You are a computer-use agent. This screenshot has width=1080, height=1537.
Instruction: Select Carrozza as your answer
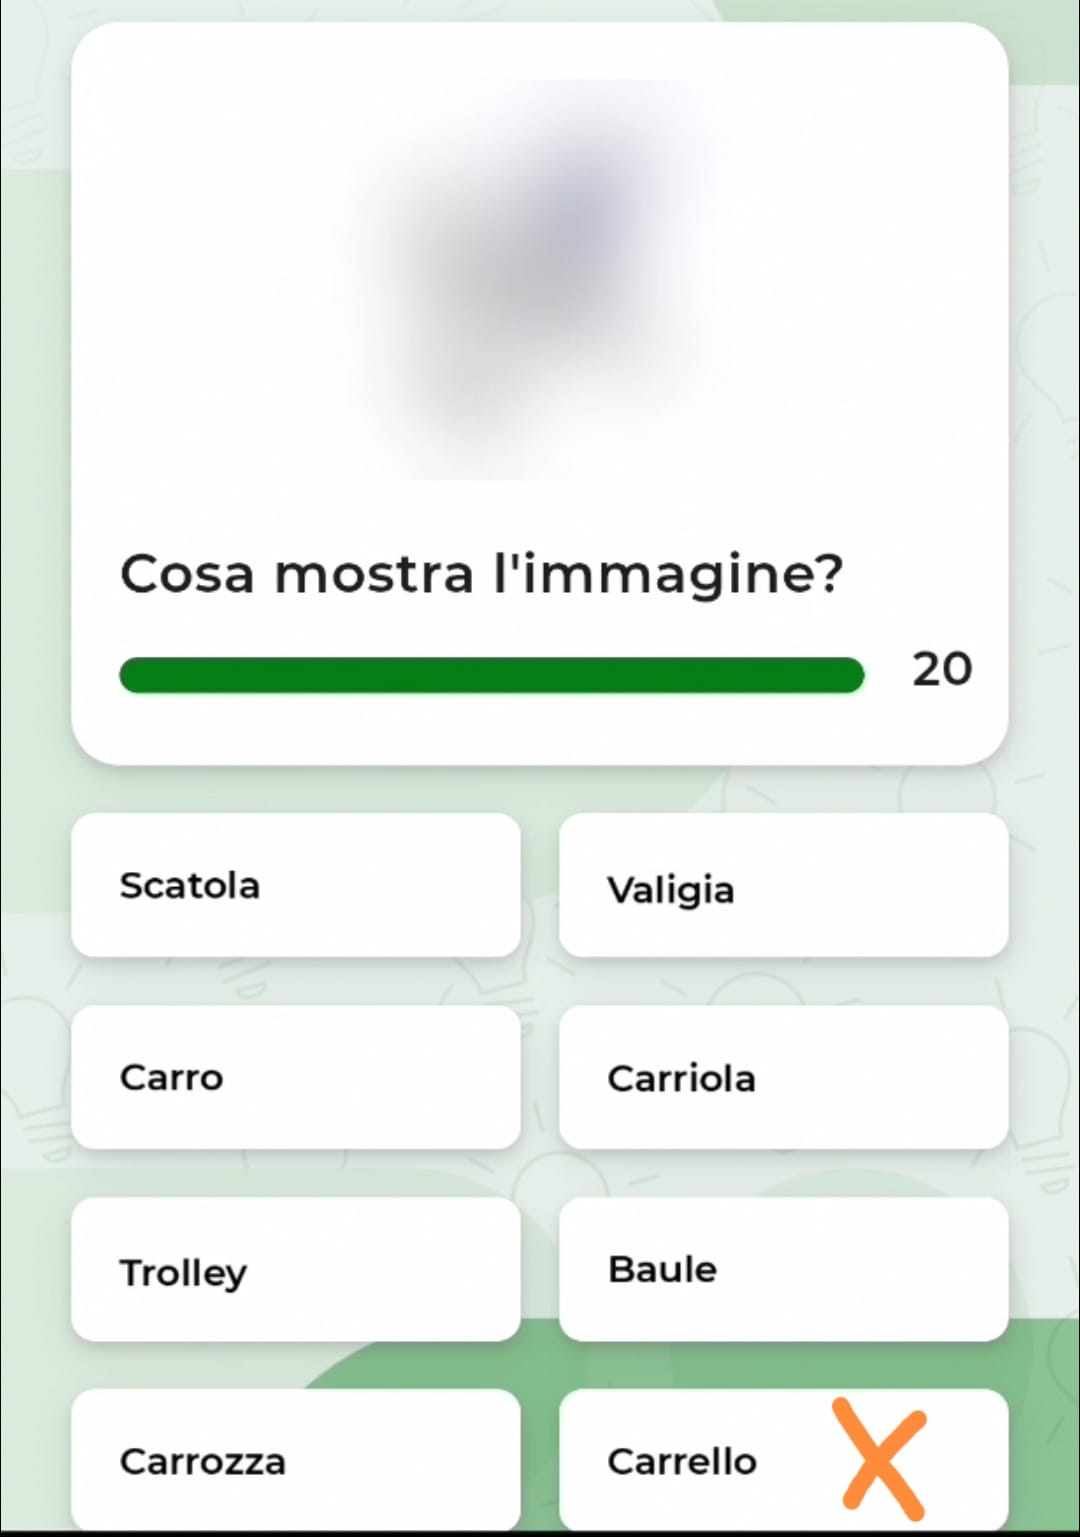pos(296,1460)
